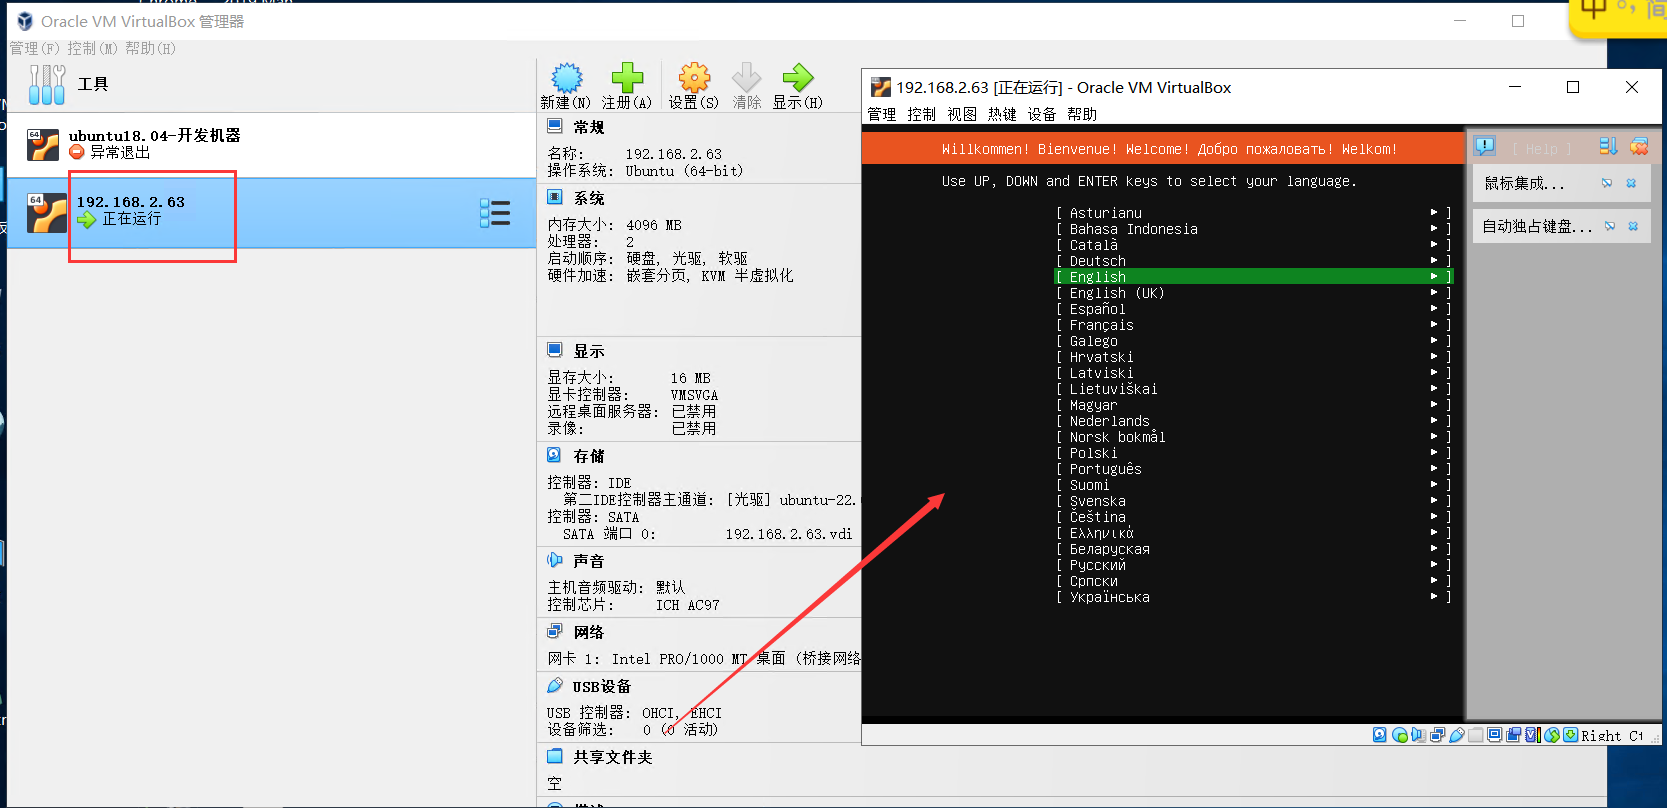This screenshot has height=808, width=1667.
Task: Open the 视图 menu in the VM window
Action: coord(962,114)
